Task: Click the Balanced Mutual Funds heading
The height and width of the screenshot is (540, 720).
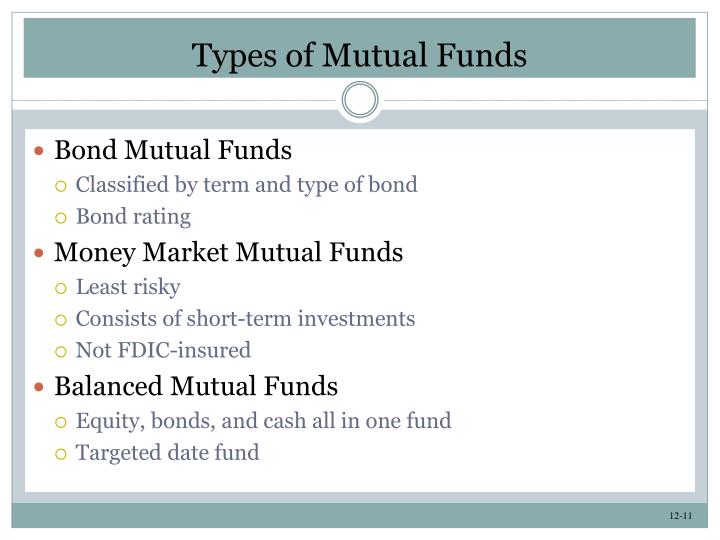Action: pos(196,386)
